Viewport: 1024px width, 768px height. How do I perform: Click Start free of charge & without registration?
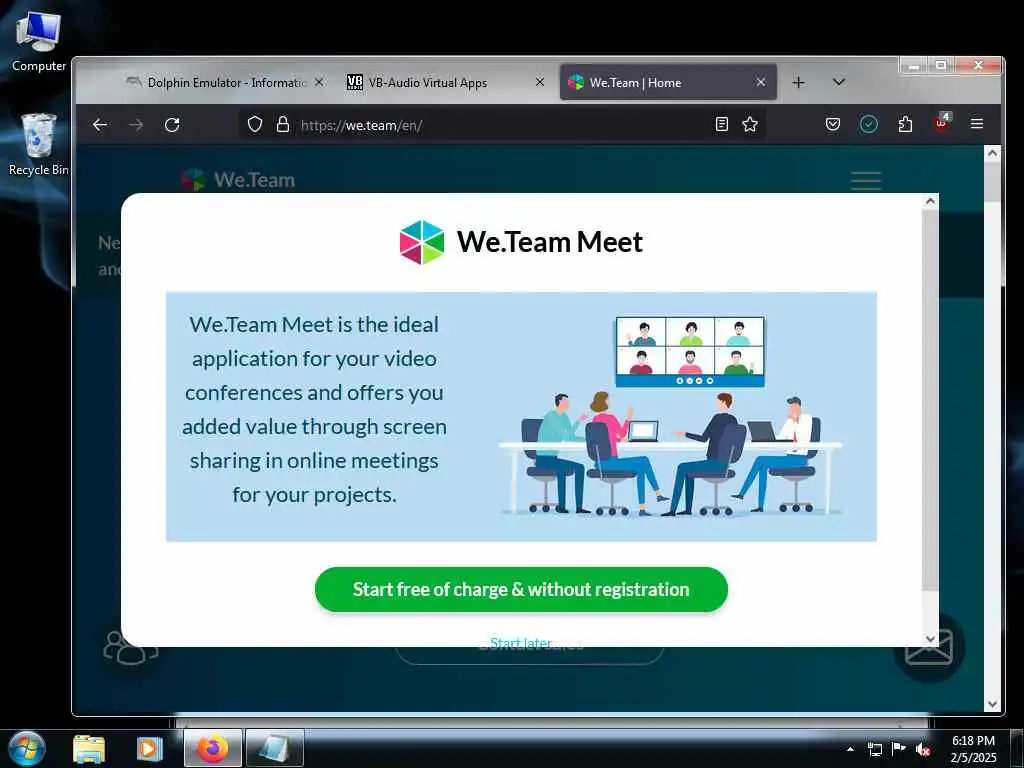click(x=521, y=589)
